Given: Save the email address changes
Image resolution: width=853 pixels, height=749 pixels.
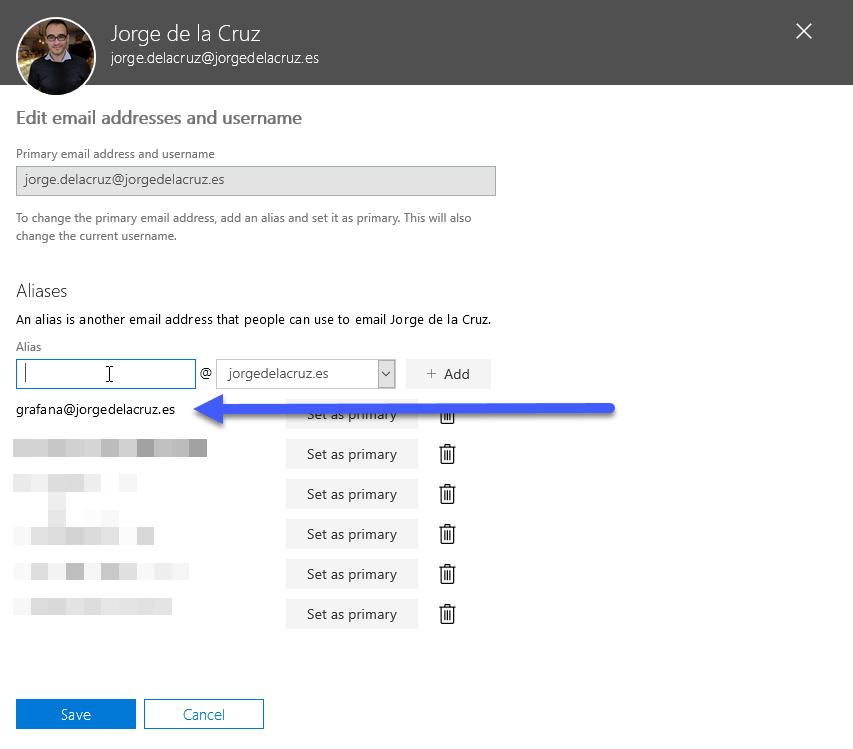Looking at the screenshot, I should point(76,714).
